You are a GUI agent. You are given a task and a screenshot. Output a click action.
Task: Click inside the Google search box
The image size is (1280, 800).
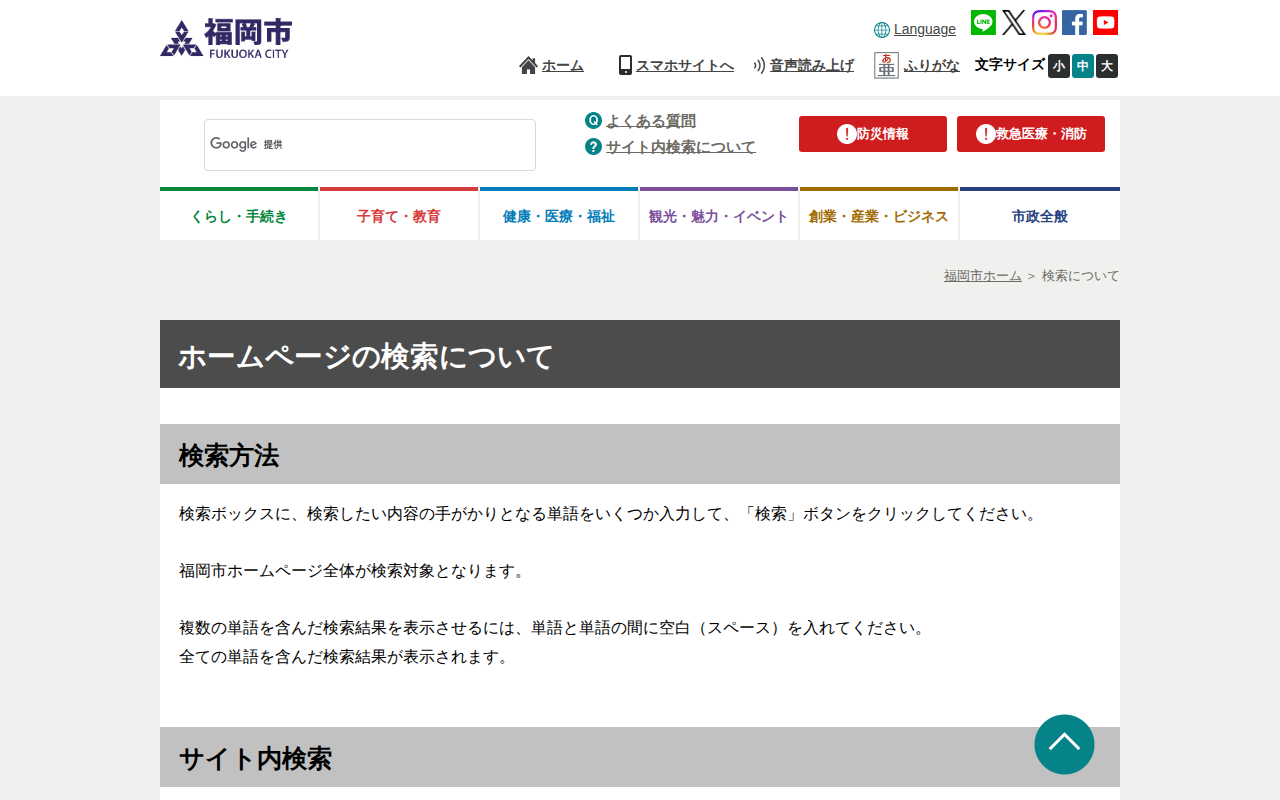click(370, 144)
